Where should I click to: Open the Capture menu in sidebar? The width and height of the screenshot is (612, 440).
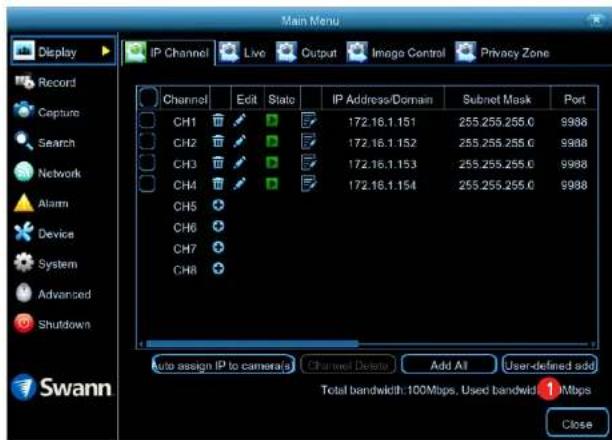point(47,112)
